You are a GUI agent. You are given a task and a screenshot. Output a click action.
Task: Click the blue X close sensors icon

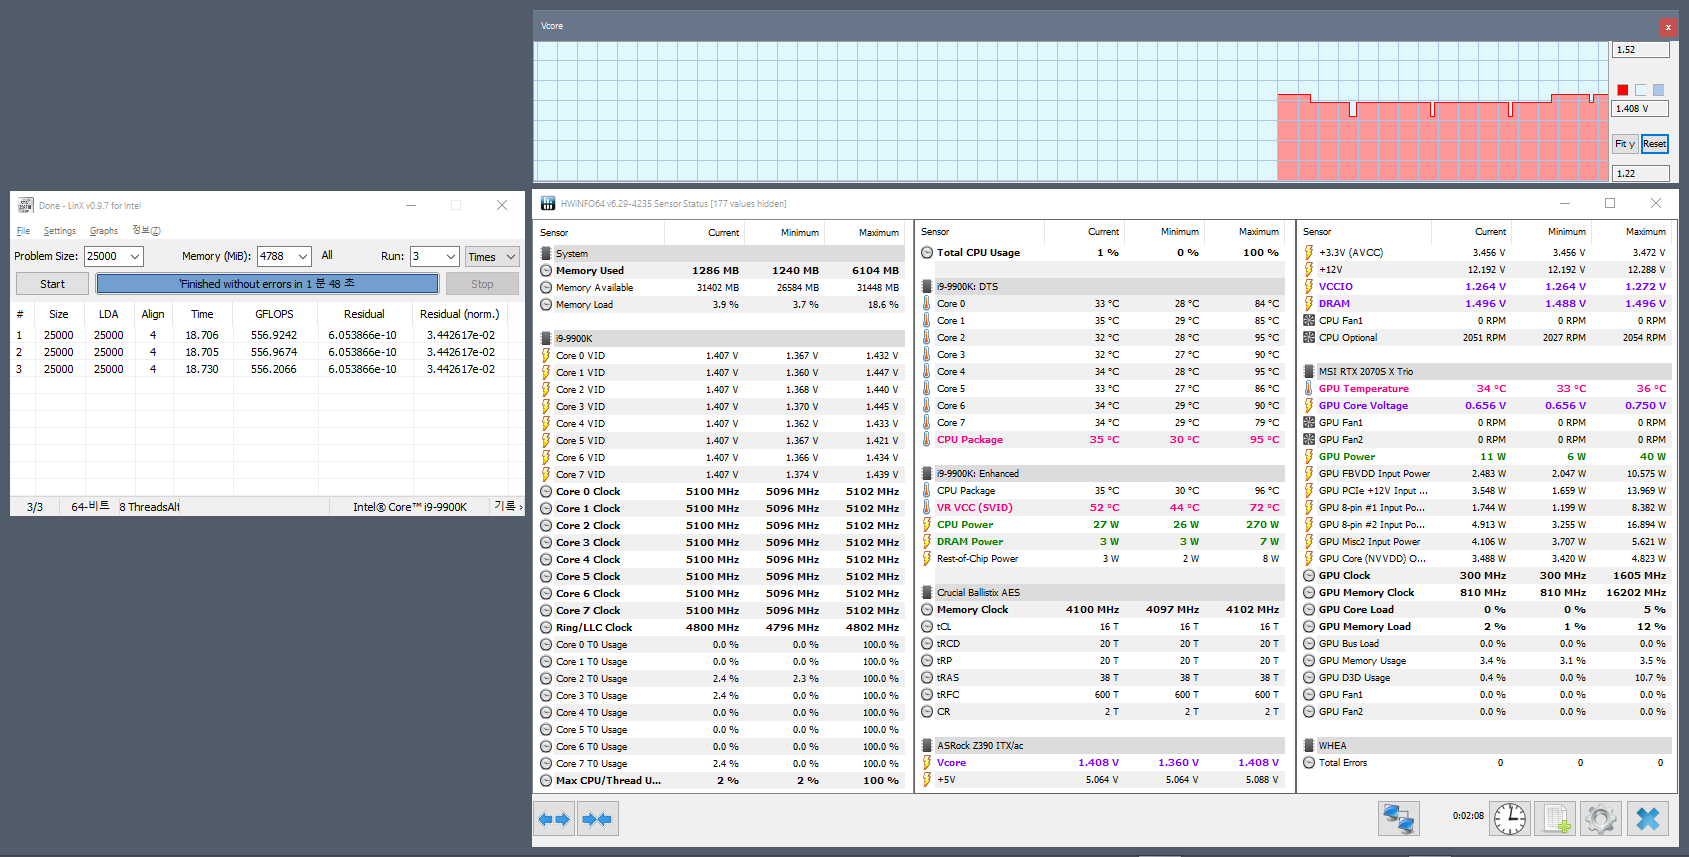(1647, 819)
